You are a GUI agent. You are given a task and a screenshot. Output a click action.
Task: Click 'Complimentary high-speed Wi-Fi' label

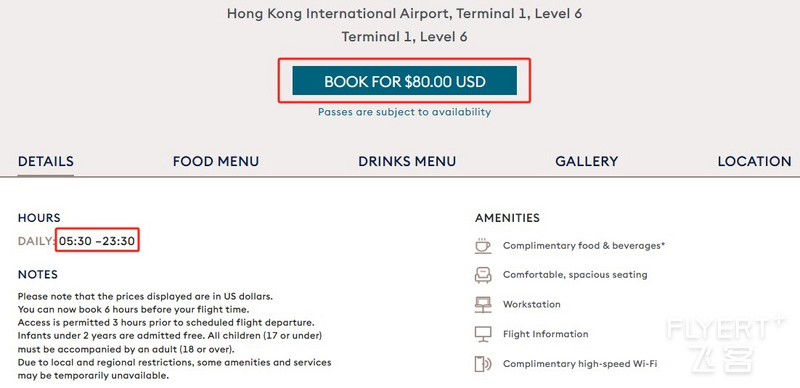[580, 364]
